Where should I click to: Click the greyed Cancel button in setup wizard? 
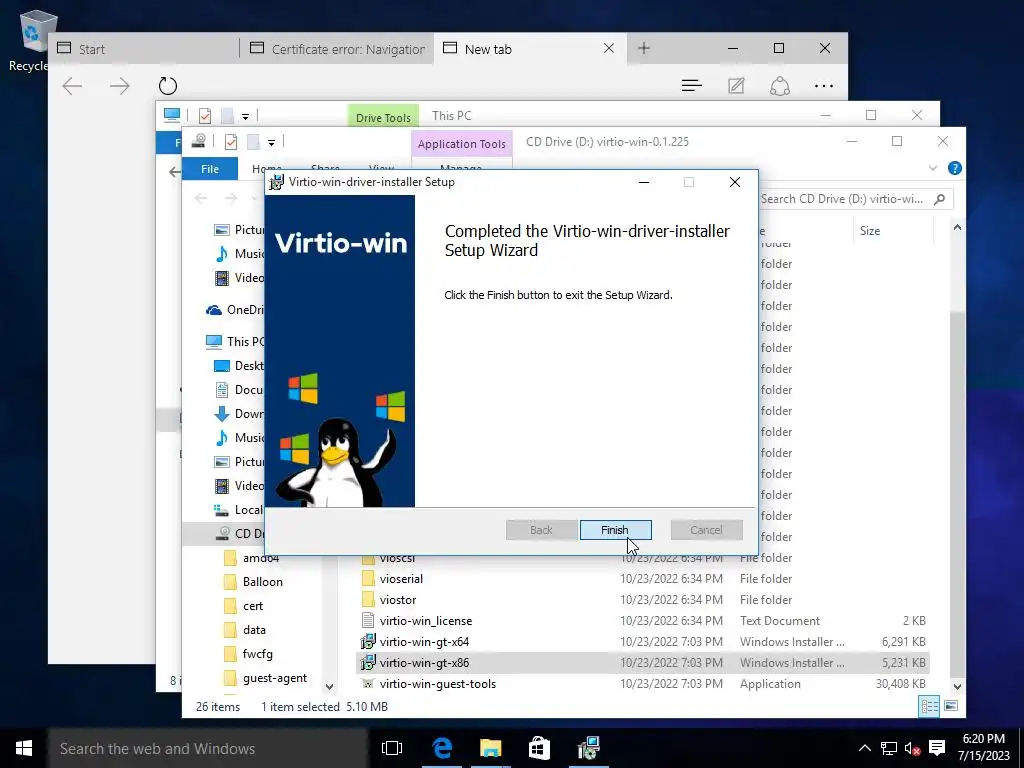(x=706, y=530)
